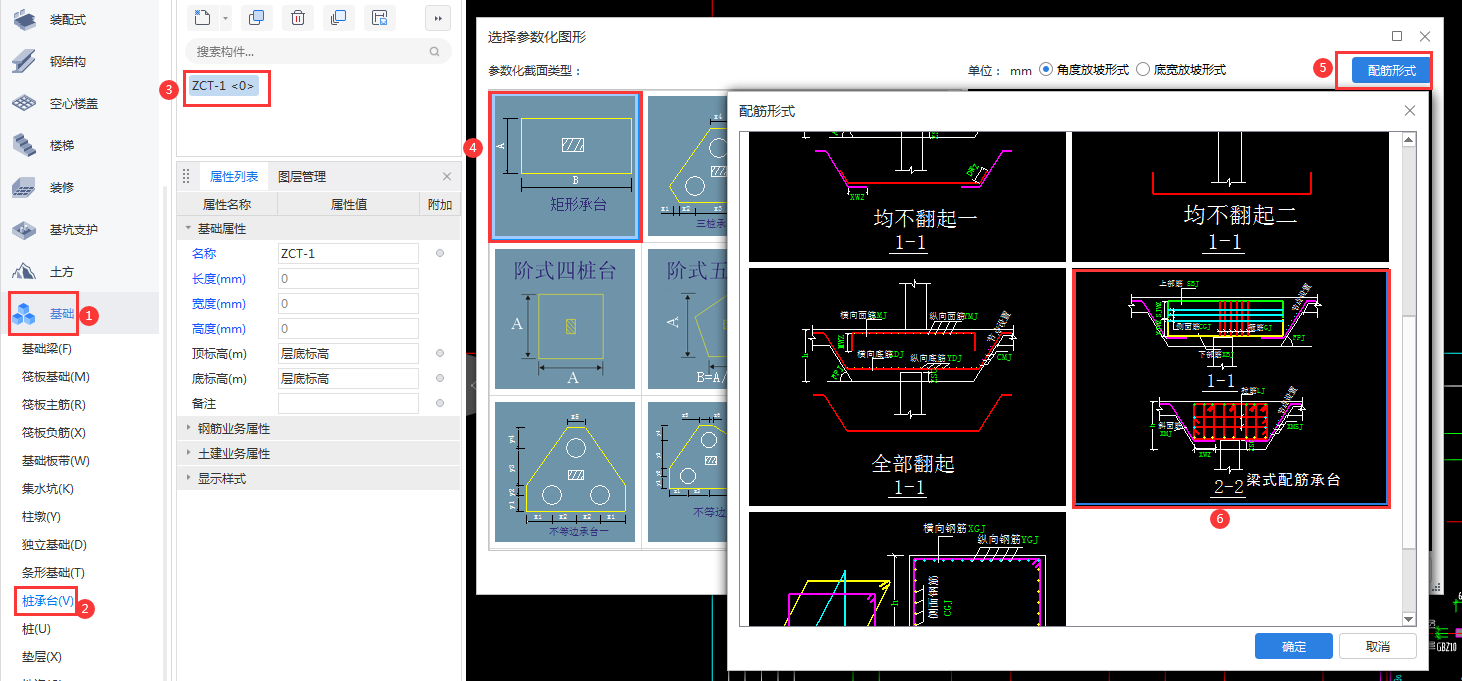This screenshot has width=1462, height=681.
Task: Open the 底标高(m) value dropdown
Action: [x=348, y=379]
